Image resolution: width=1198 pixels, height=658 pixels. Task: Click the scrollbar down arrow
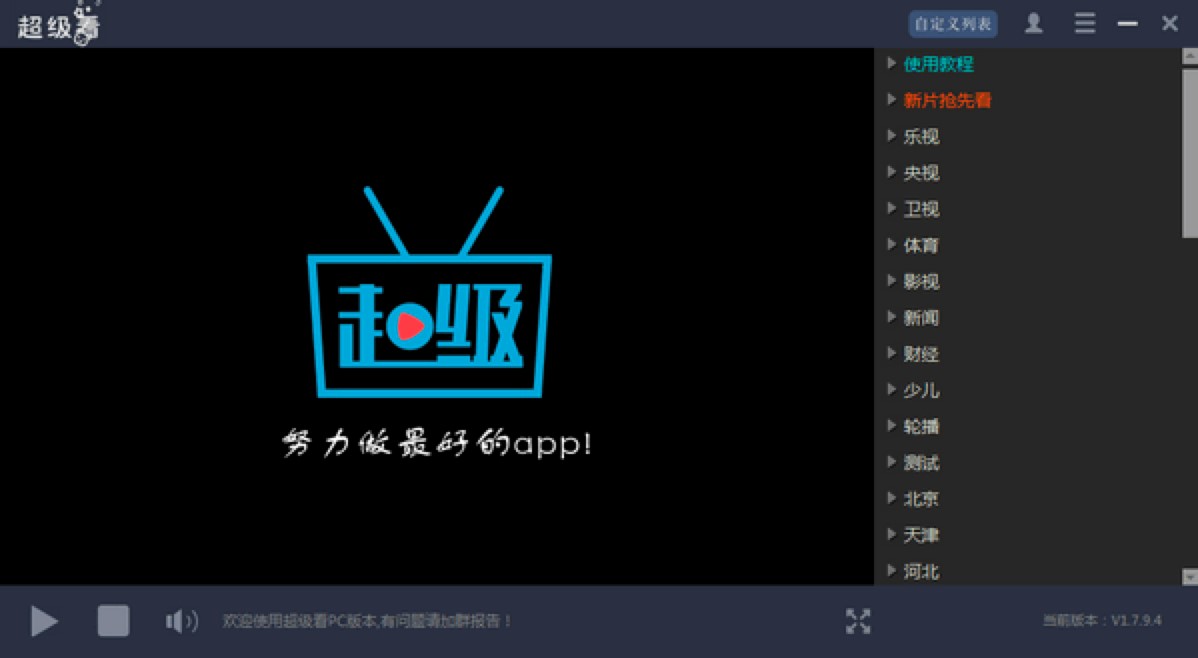[x=1190, y=576]
